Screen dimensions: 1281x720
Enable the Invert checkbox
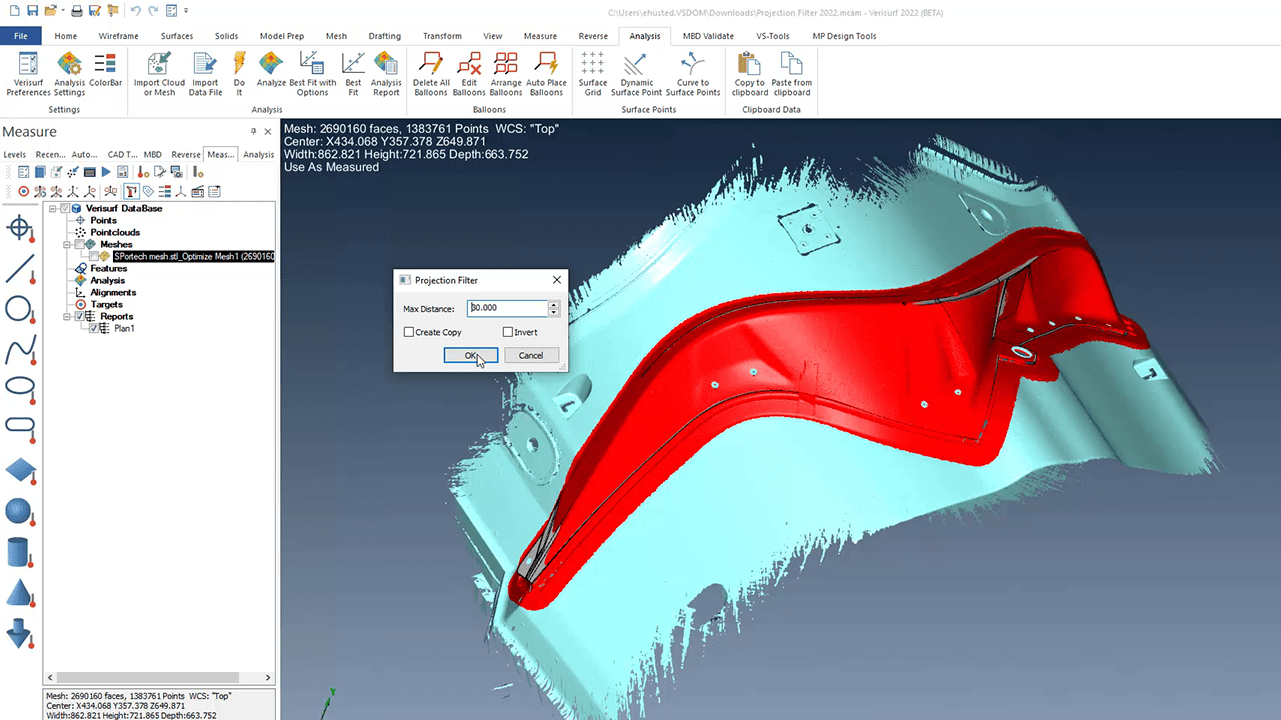click(508, 332)
